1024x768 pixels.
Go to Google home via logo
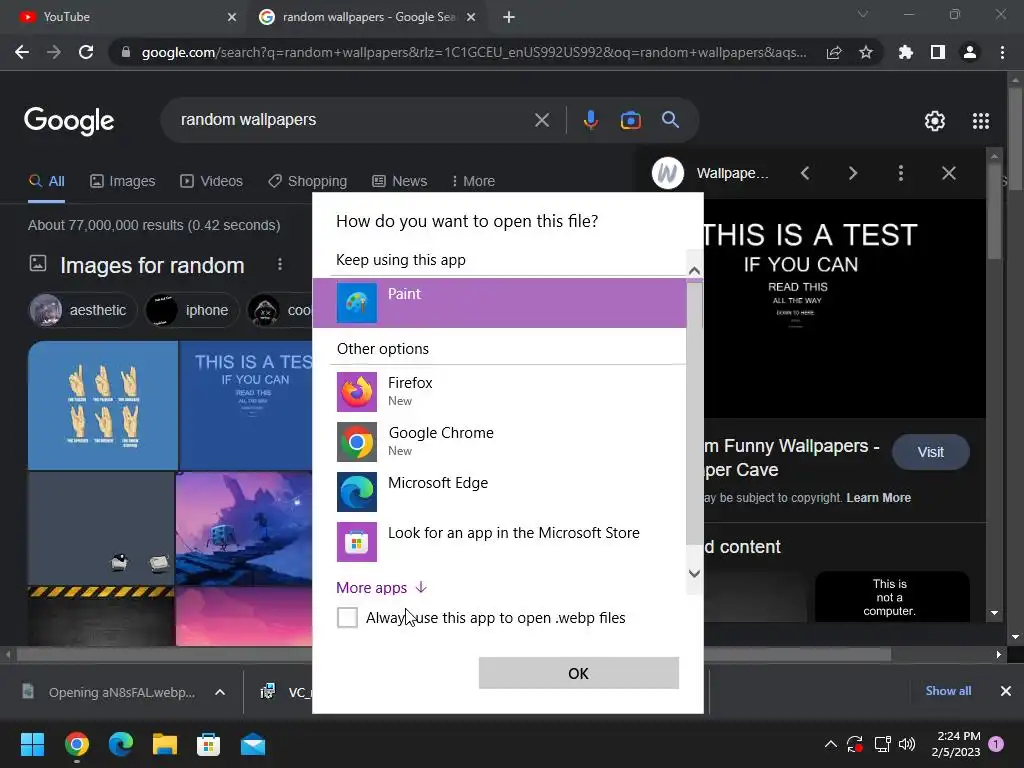(x=69, y=121)
